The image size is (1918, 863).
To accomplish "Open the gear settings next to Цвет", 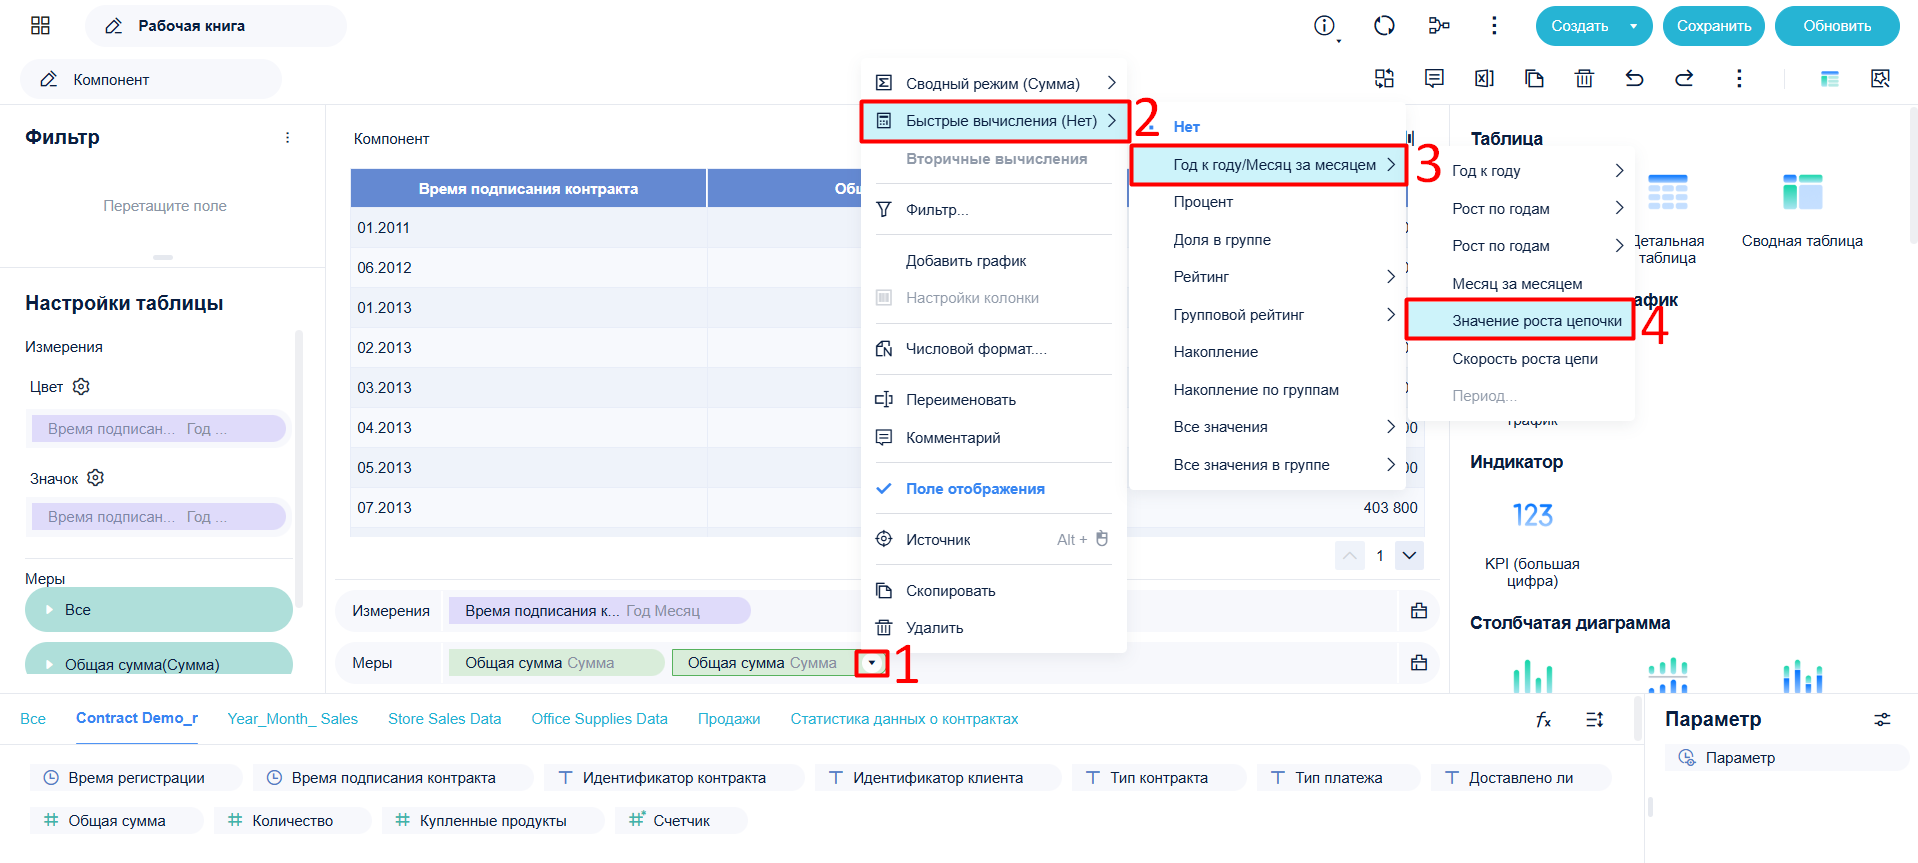I will pos(82,386).
